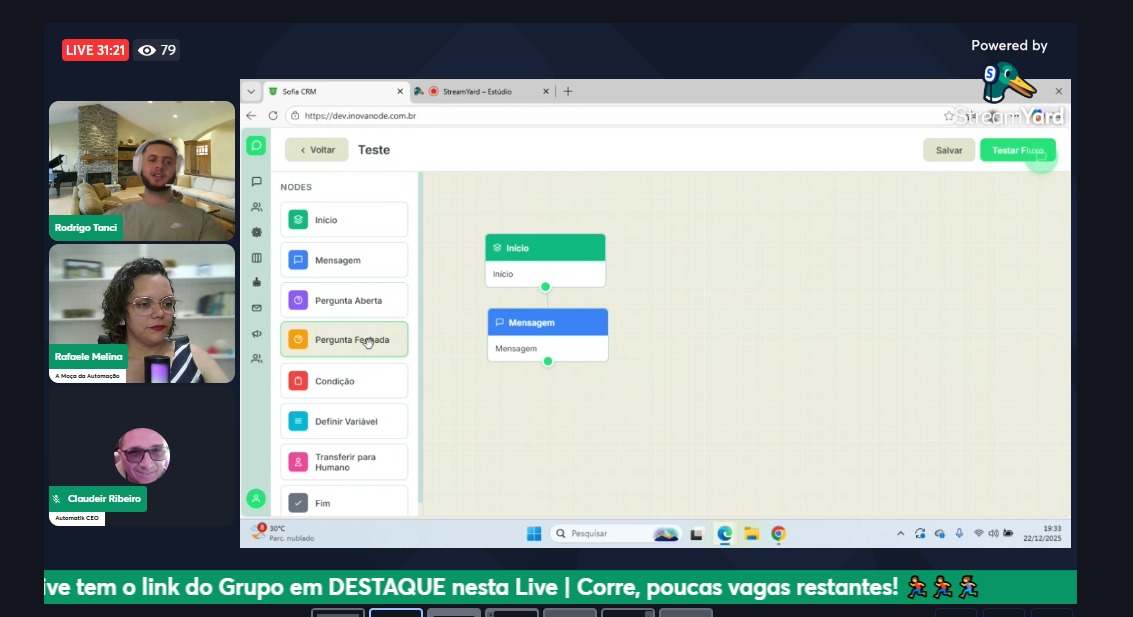This screenshot has width=1133, height=617.
Task: Choose the Transferir para Humano node
Action: [x=344, y=462]
